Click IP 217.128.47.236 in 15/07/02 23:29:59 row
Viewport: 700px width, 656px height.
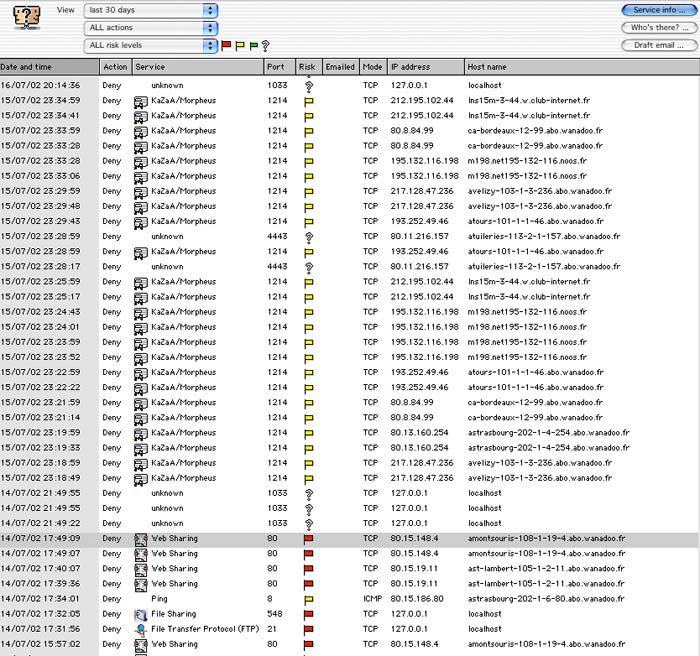pos(422,191)
